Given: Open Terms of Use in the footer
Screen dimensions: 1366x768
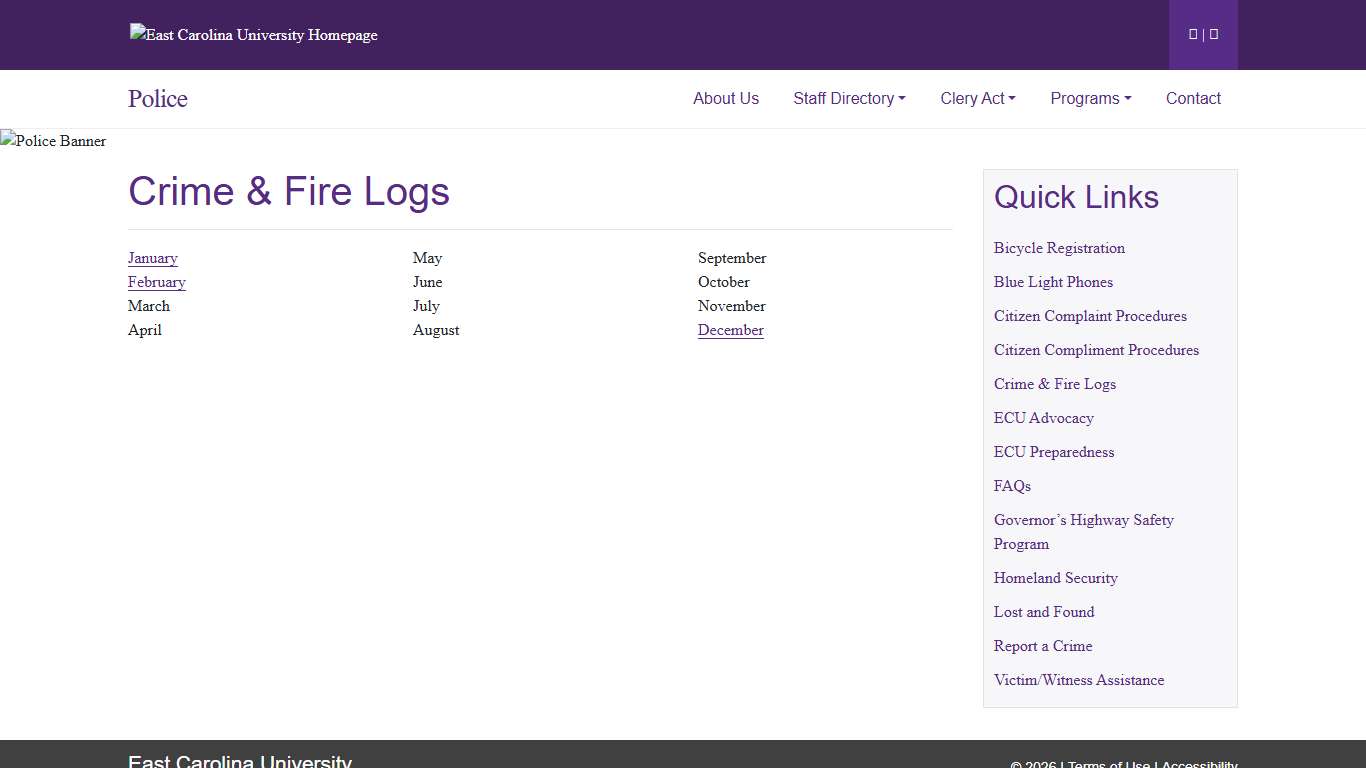Looking at the screenshot, I should 1104,764.
